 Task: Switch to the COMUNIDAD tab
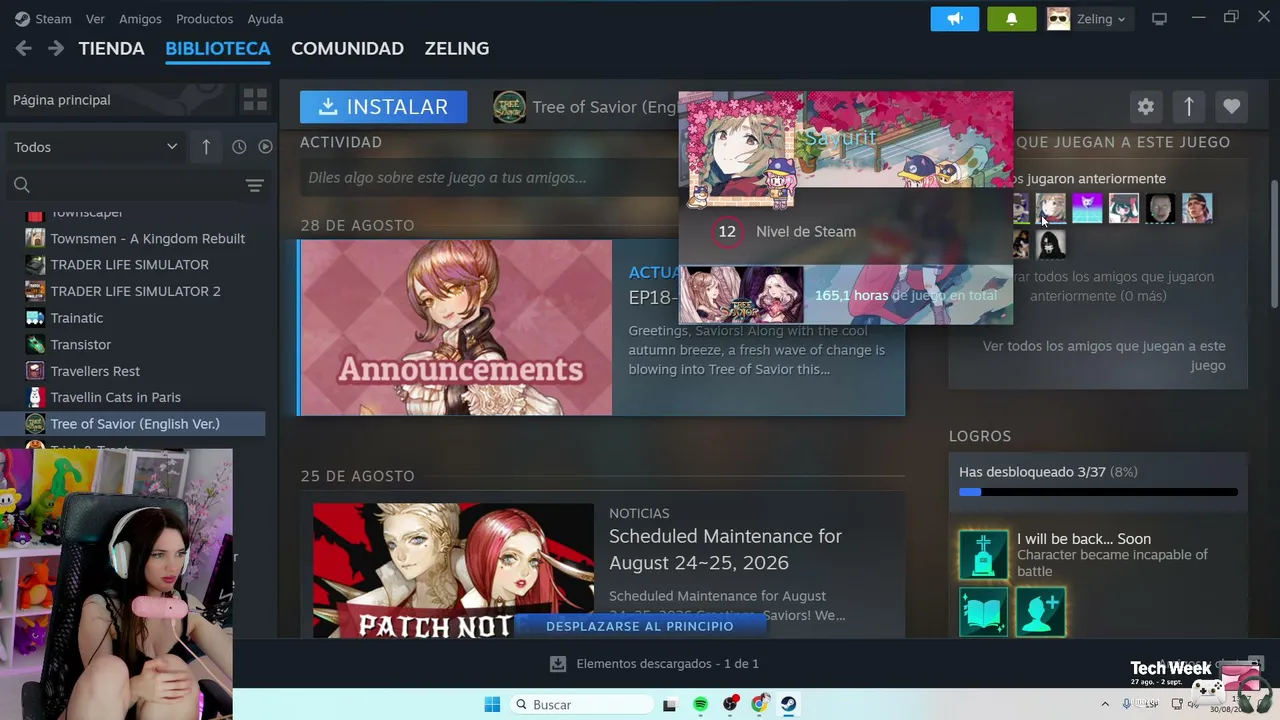click(x=347, y=48)
